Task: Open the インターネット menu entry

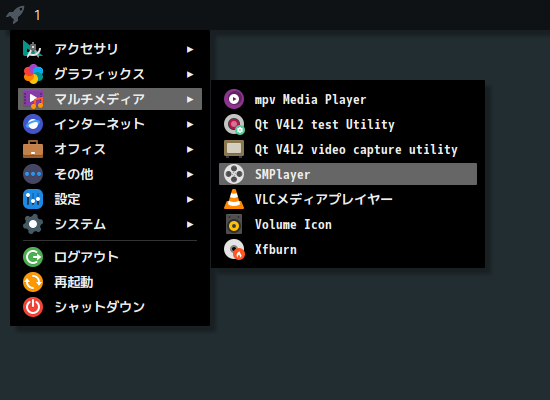Action: click(110, 124)
